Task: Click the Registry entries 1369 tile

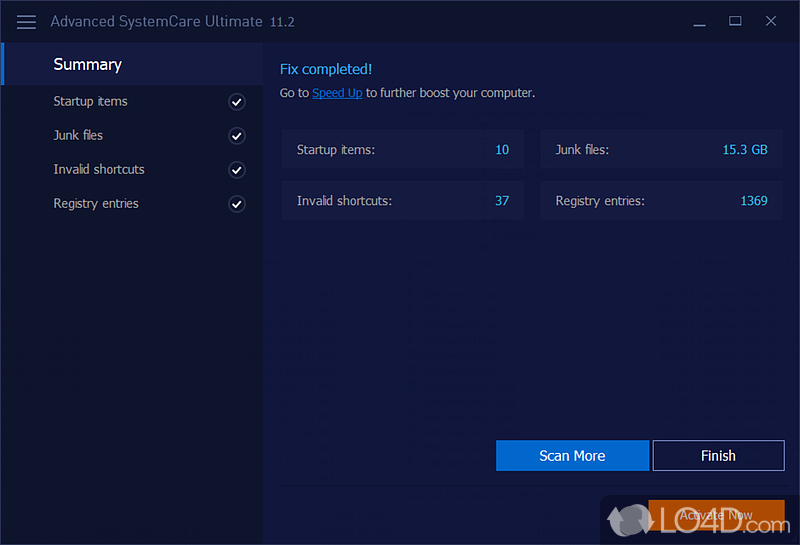Action: (x=661, y=200)
